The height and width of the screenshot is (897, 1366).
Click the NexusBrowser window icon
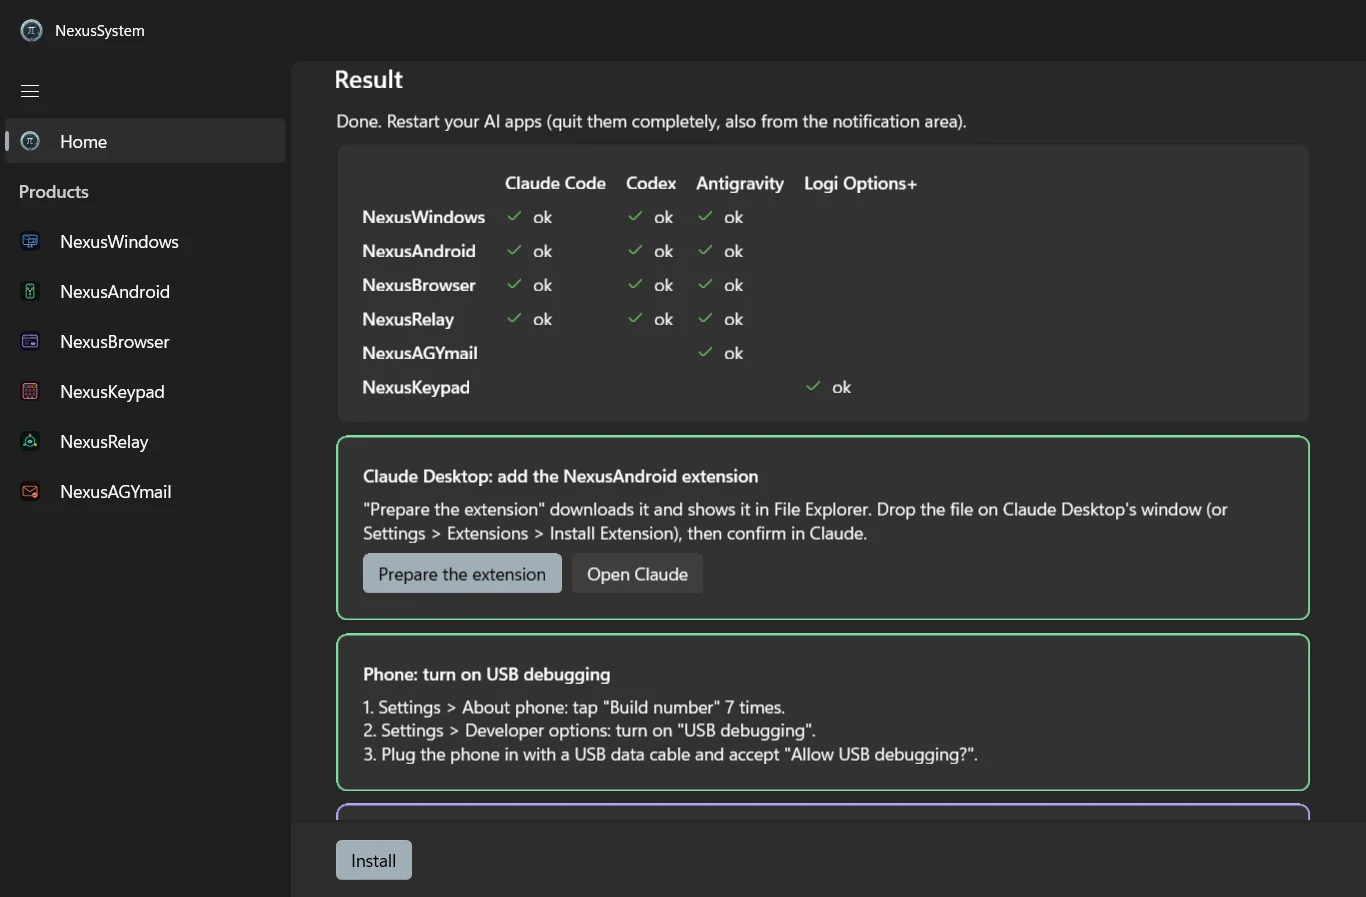click(30, 341)
